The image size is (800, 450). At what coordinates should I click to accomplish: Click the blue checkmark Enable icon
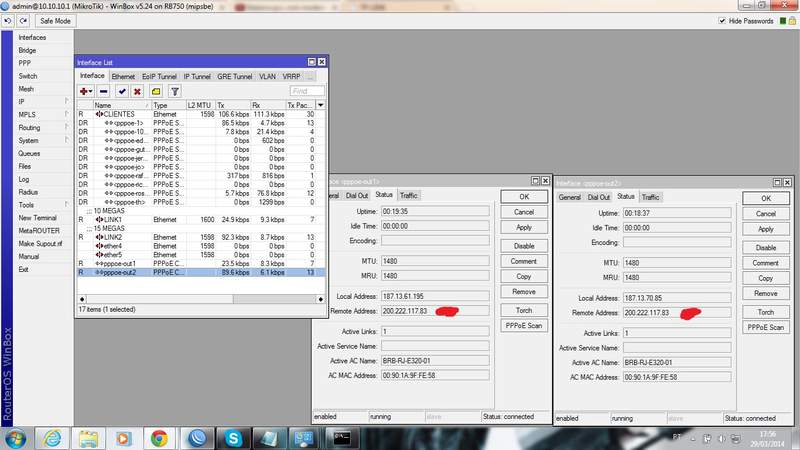click(x=122, y=91)
